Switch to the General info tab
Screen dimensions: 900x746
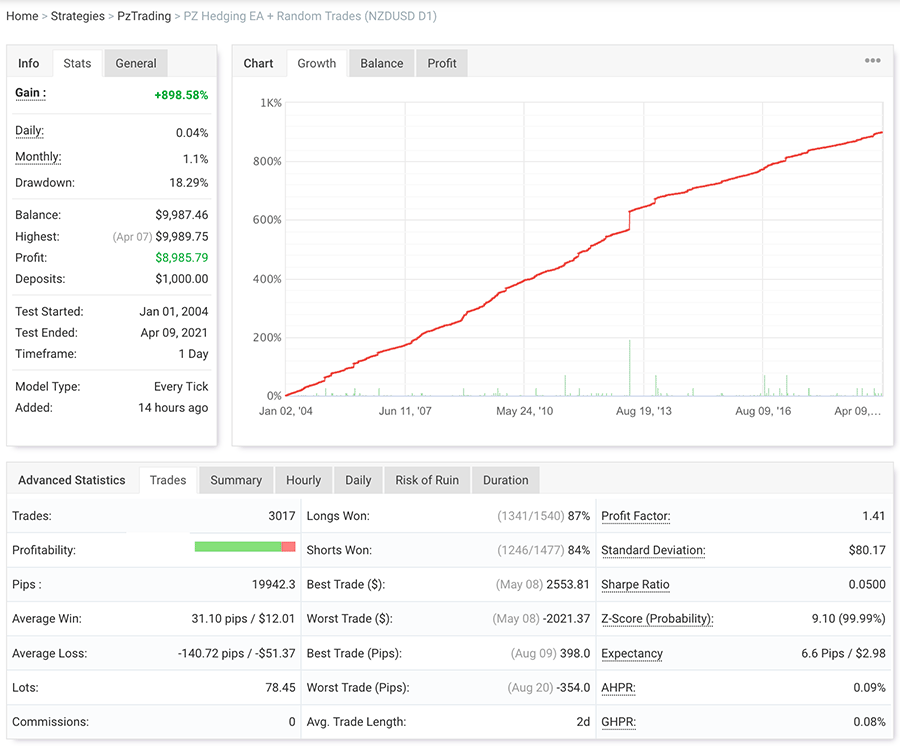click(135, 63)
